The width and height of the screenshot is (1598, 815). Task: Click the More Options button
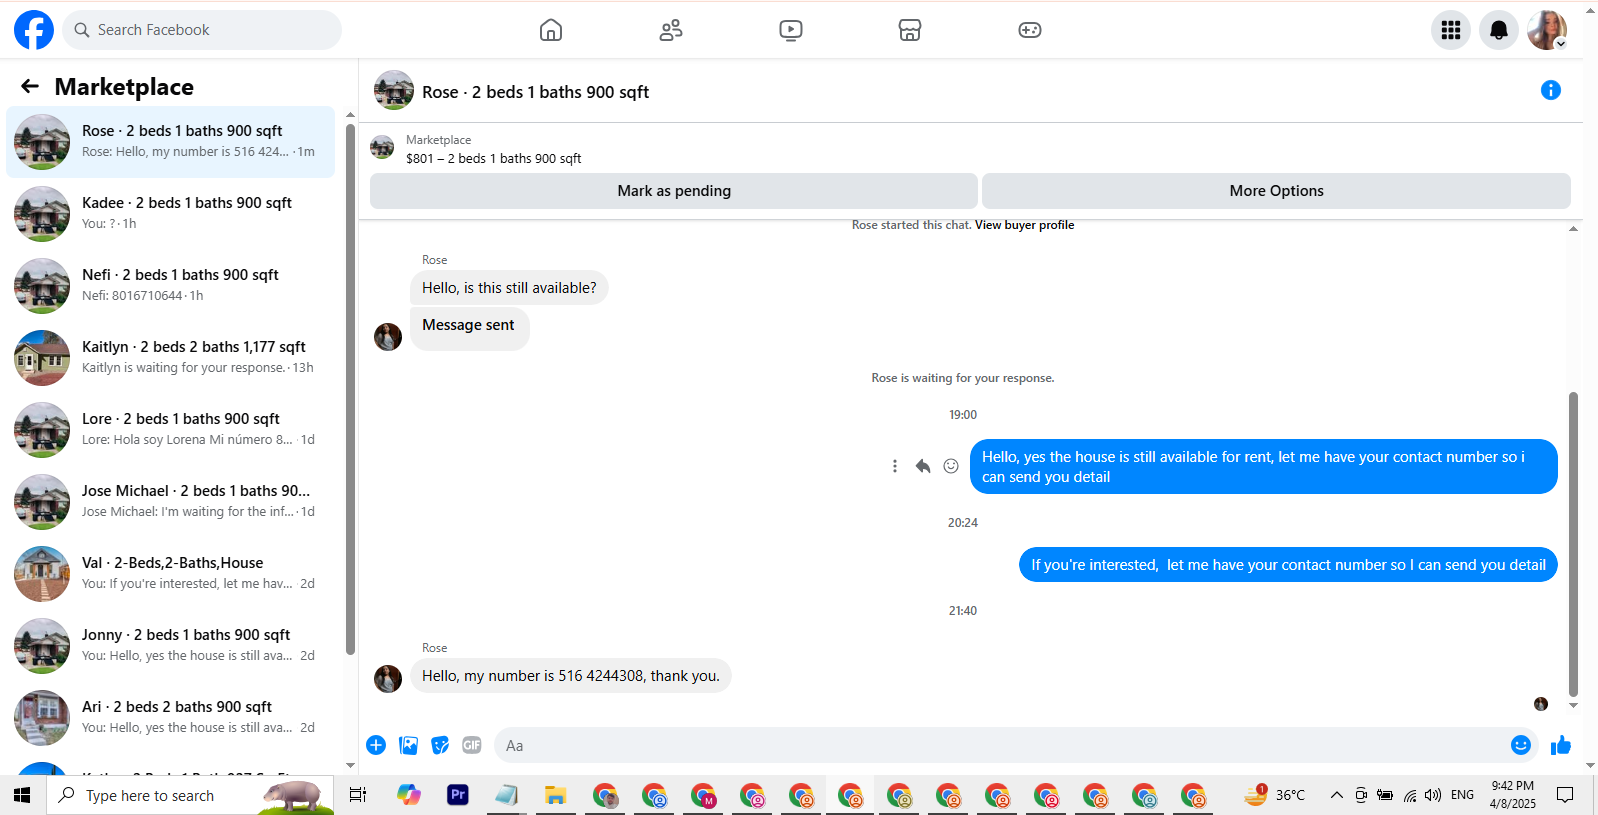tap(1276, 191)
